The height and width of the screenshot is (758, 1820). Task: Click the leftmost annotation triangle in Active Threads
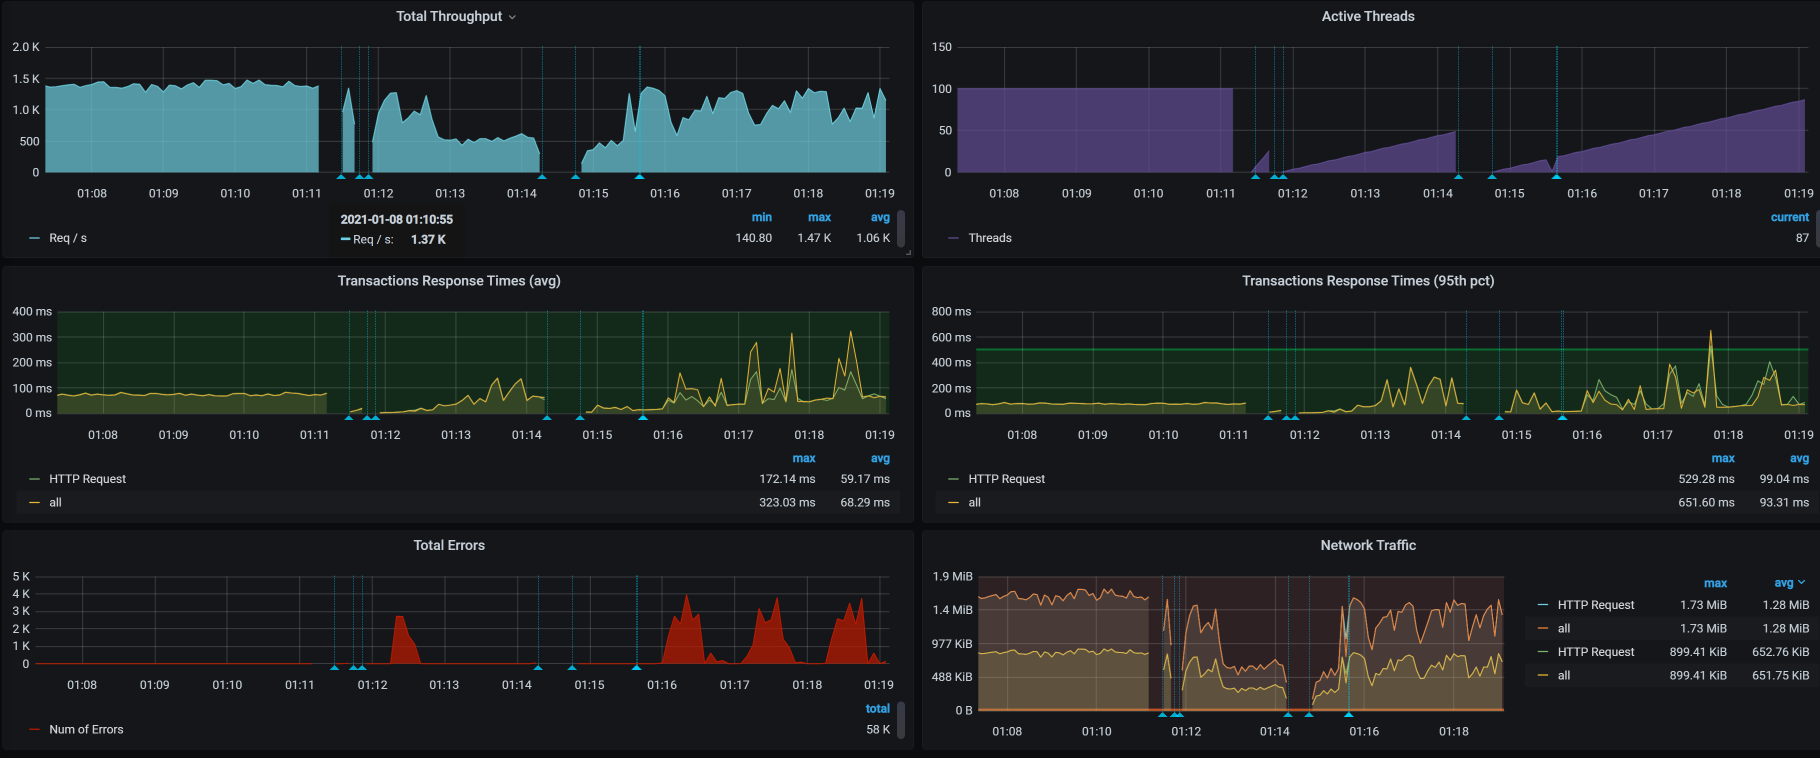tap(1255, 177)
